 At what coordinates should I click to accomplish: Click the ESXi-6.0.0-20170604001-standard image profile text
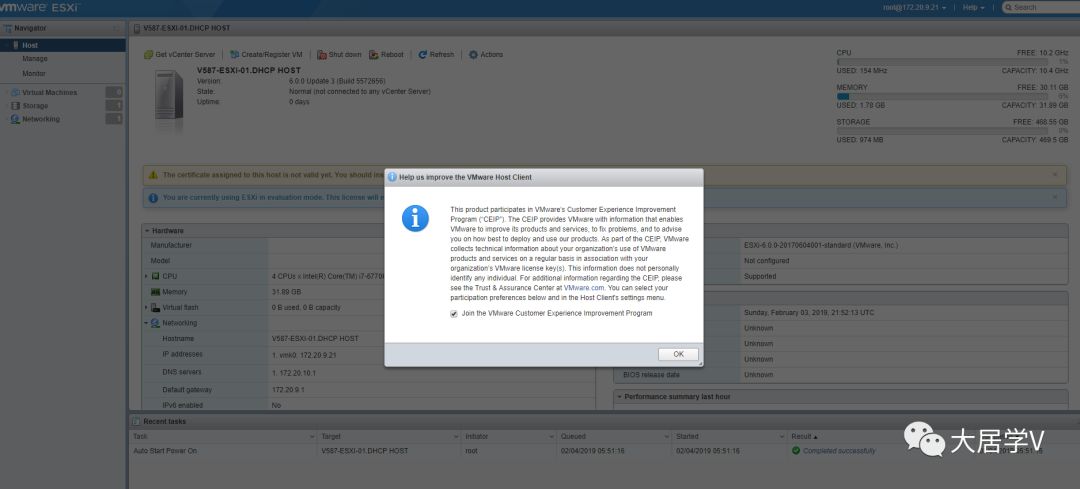click(820, 245)
